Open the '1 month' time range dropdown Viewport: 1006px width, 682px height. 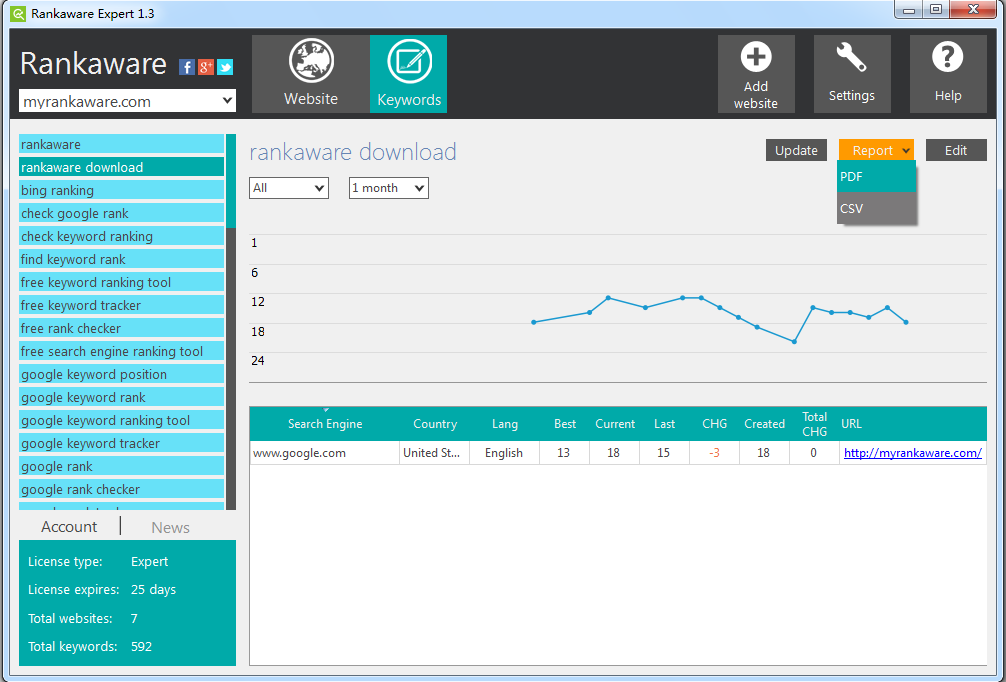pyautogui.click(x=389, y=188)
